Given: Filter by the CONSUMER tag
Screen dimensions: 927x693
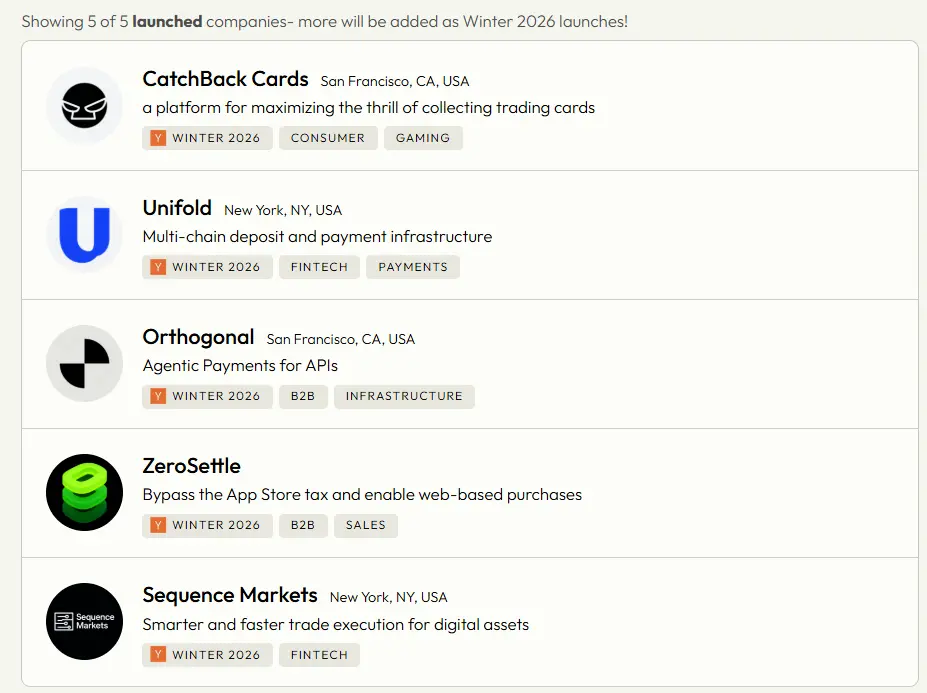Looking at the screenshot, I should [328, 138].
